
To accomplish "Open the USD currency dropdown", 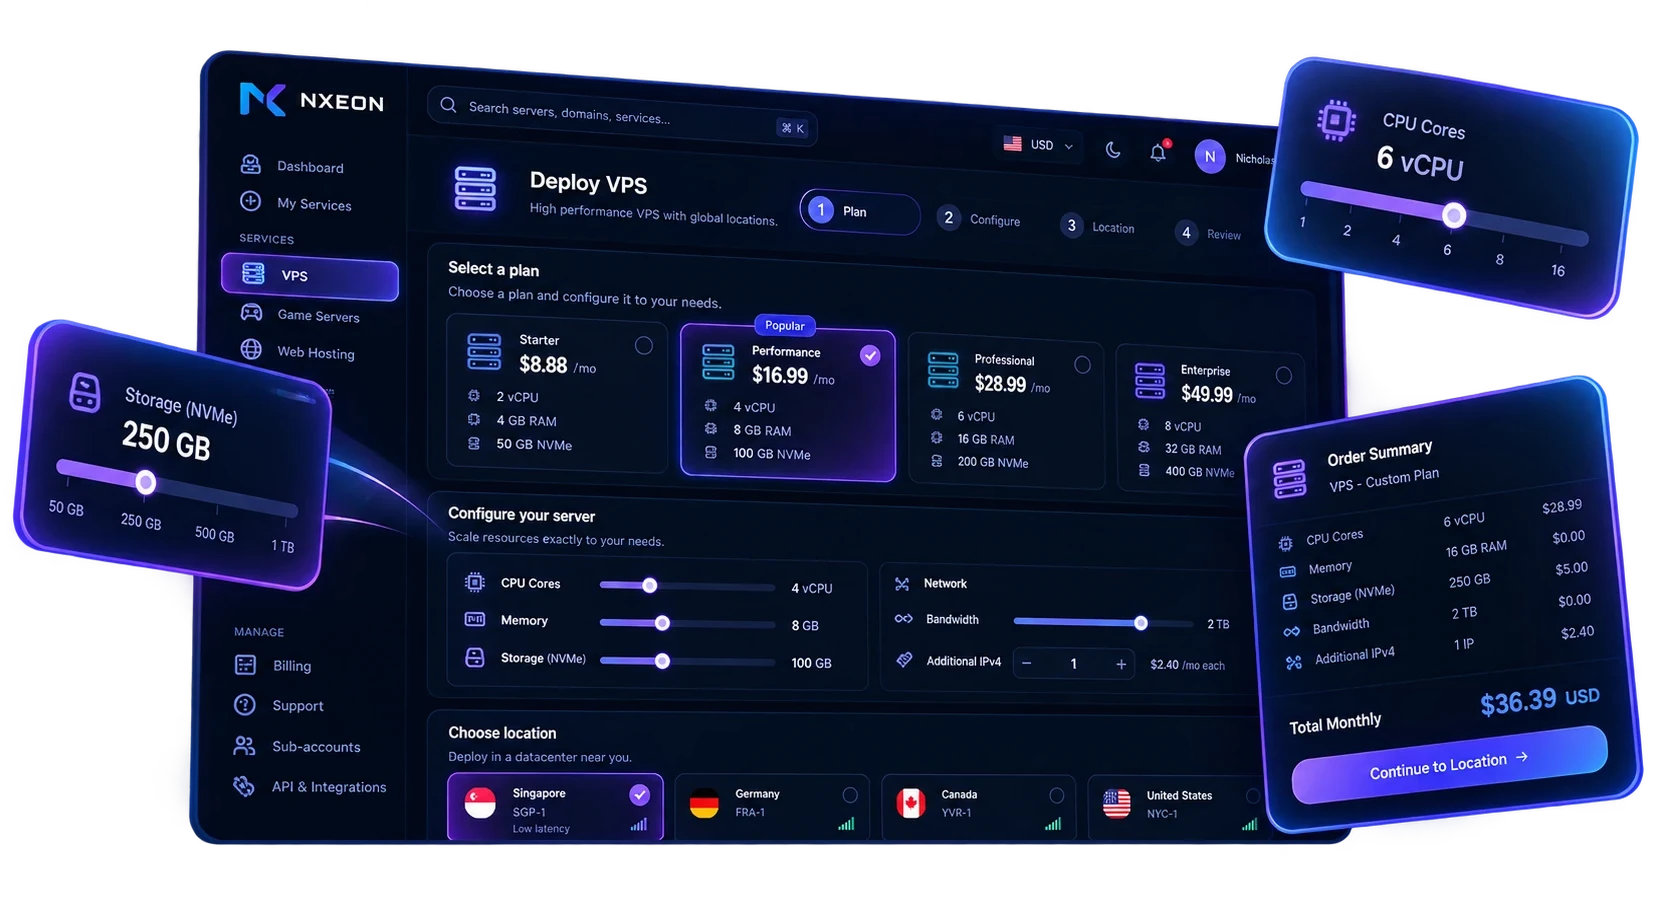I will point(1039,145).
